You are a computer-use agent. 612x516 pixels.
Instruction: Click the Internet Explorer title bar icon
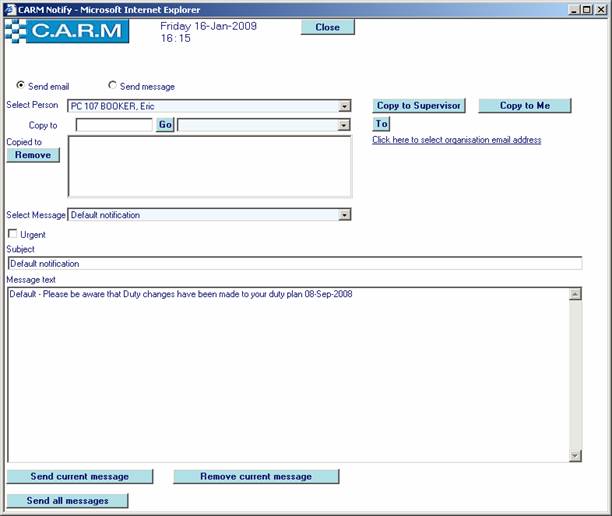(9, 9)
